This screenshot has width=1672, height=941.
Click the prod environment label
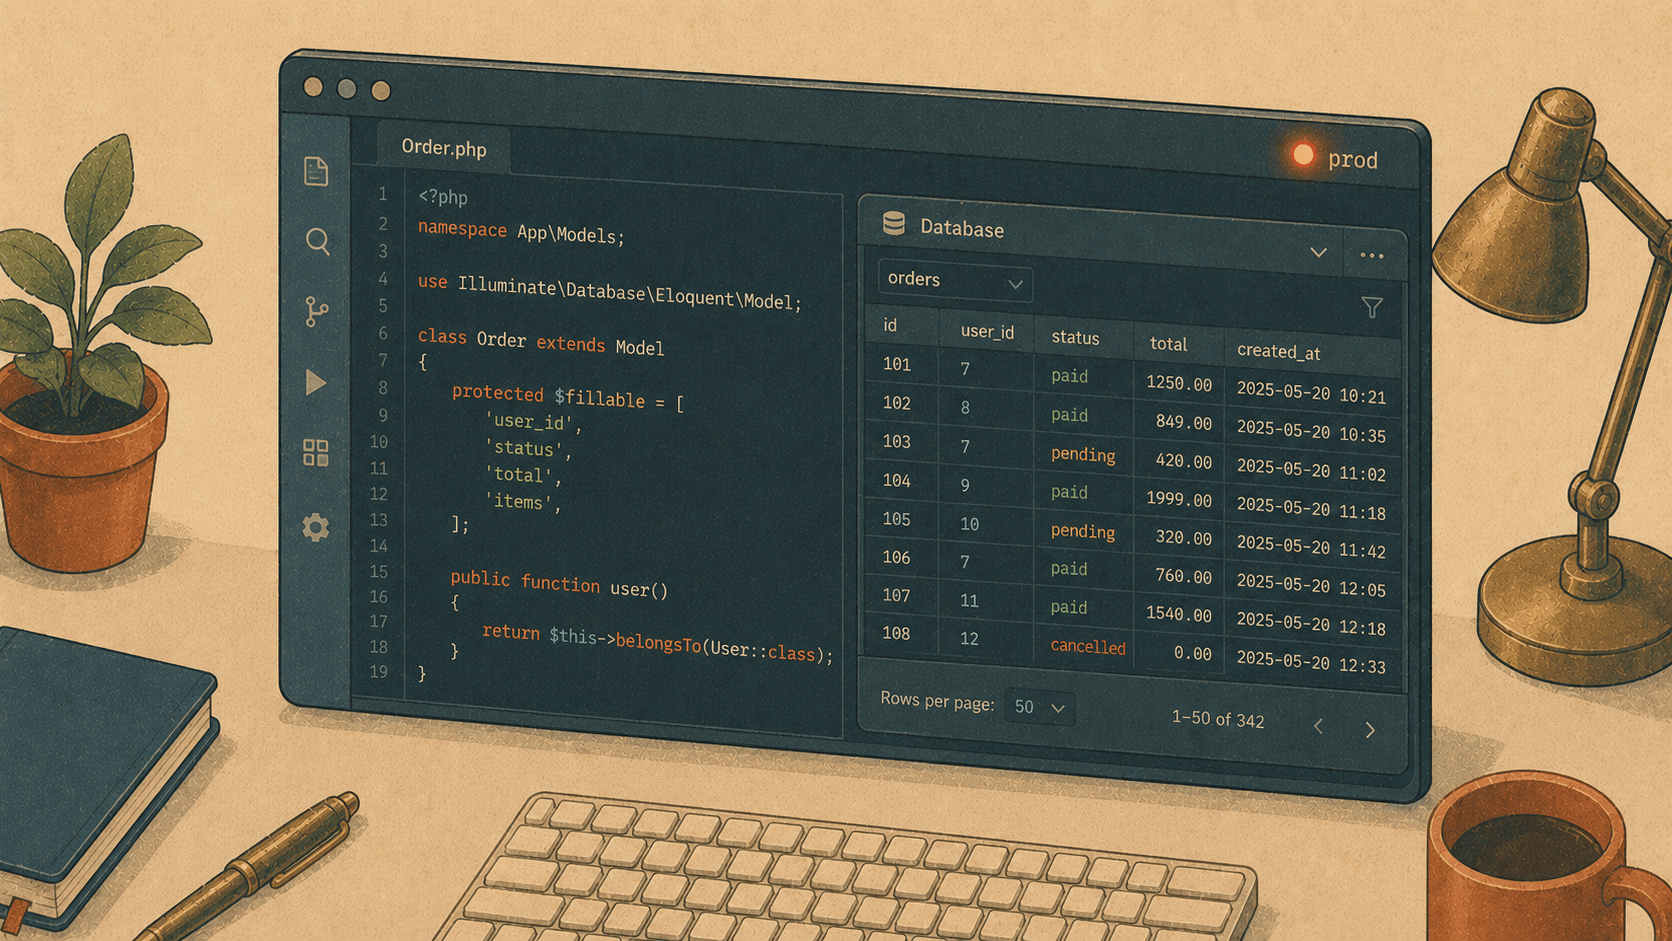1353,160
